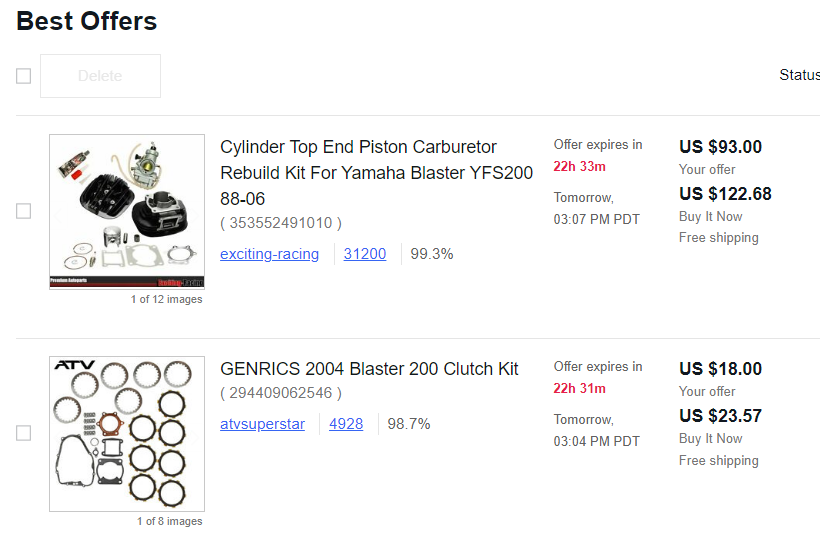Screen dimensions: 820x544
Task: Open the clutch kit gasket thumbnail
Action: (127, 434)
